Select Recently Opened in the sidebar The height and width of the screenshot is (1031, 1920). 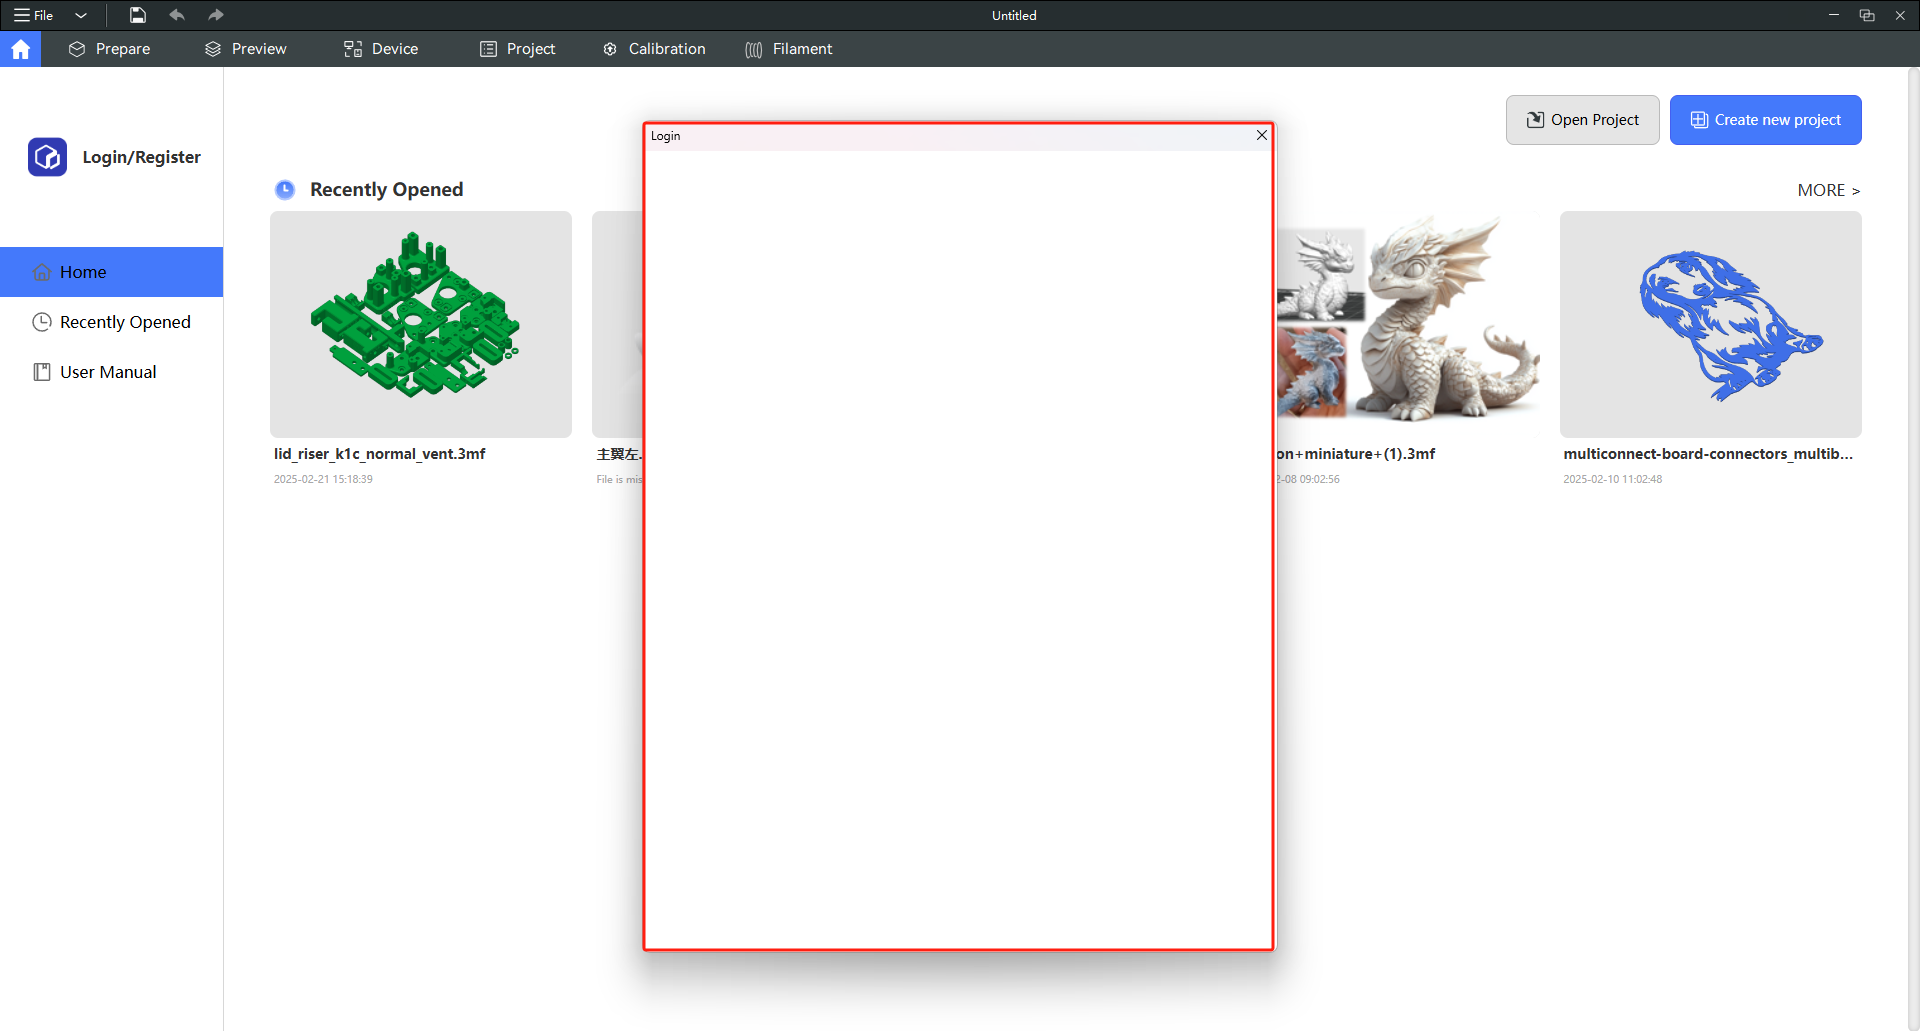[111, 322]
